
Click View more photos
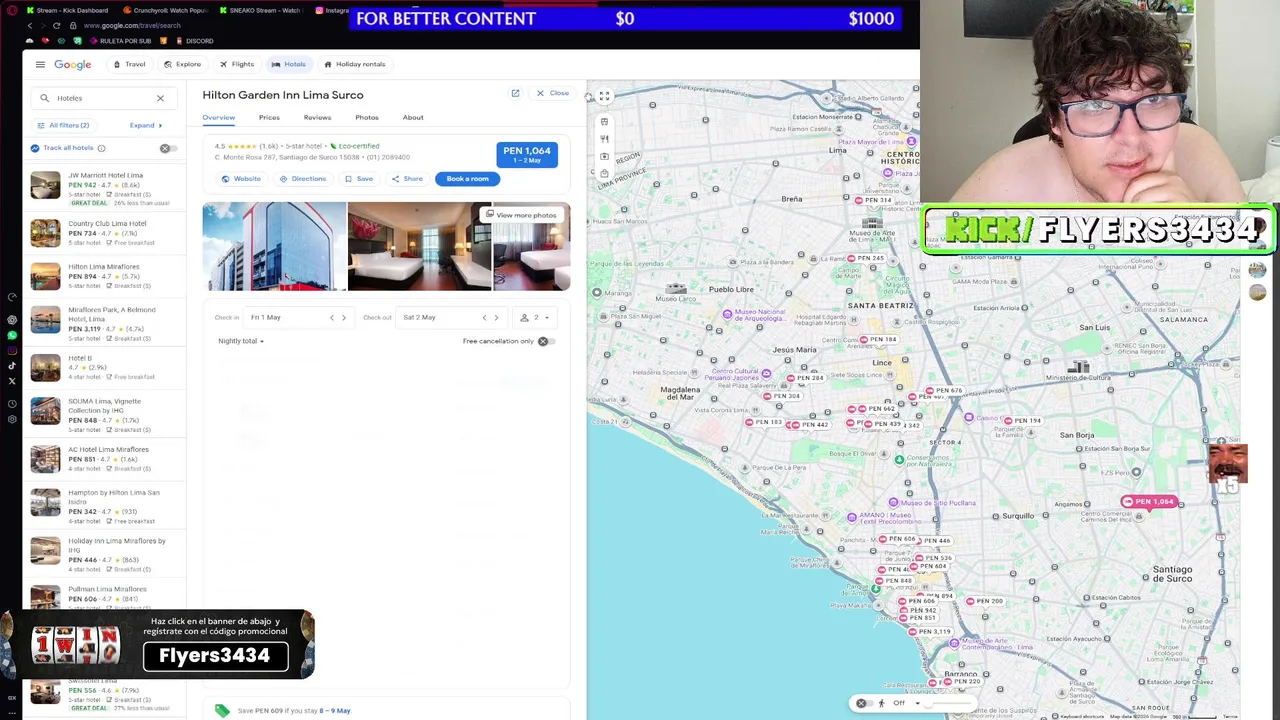[520, 215]
